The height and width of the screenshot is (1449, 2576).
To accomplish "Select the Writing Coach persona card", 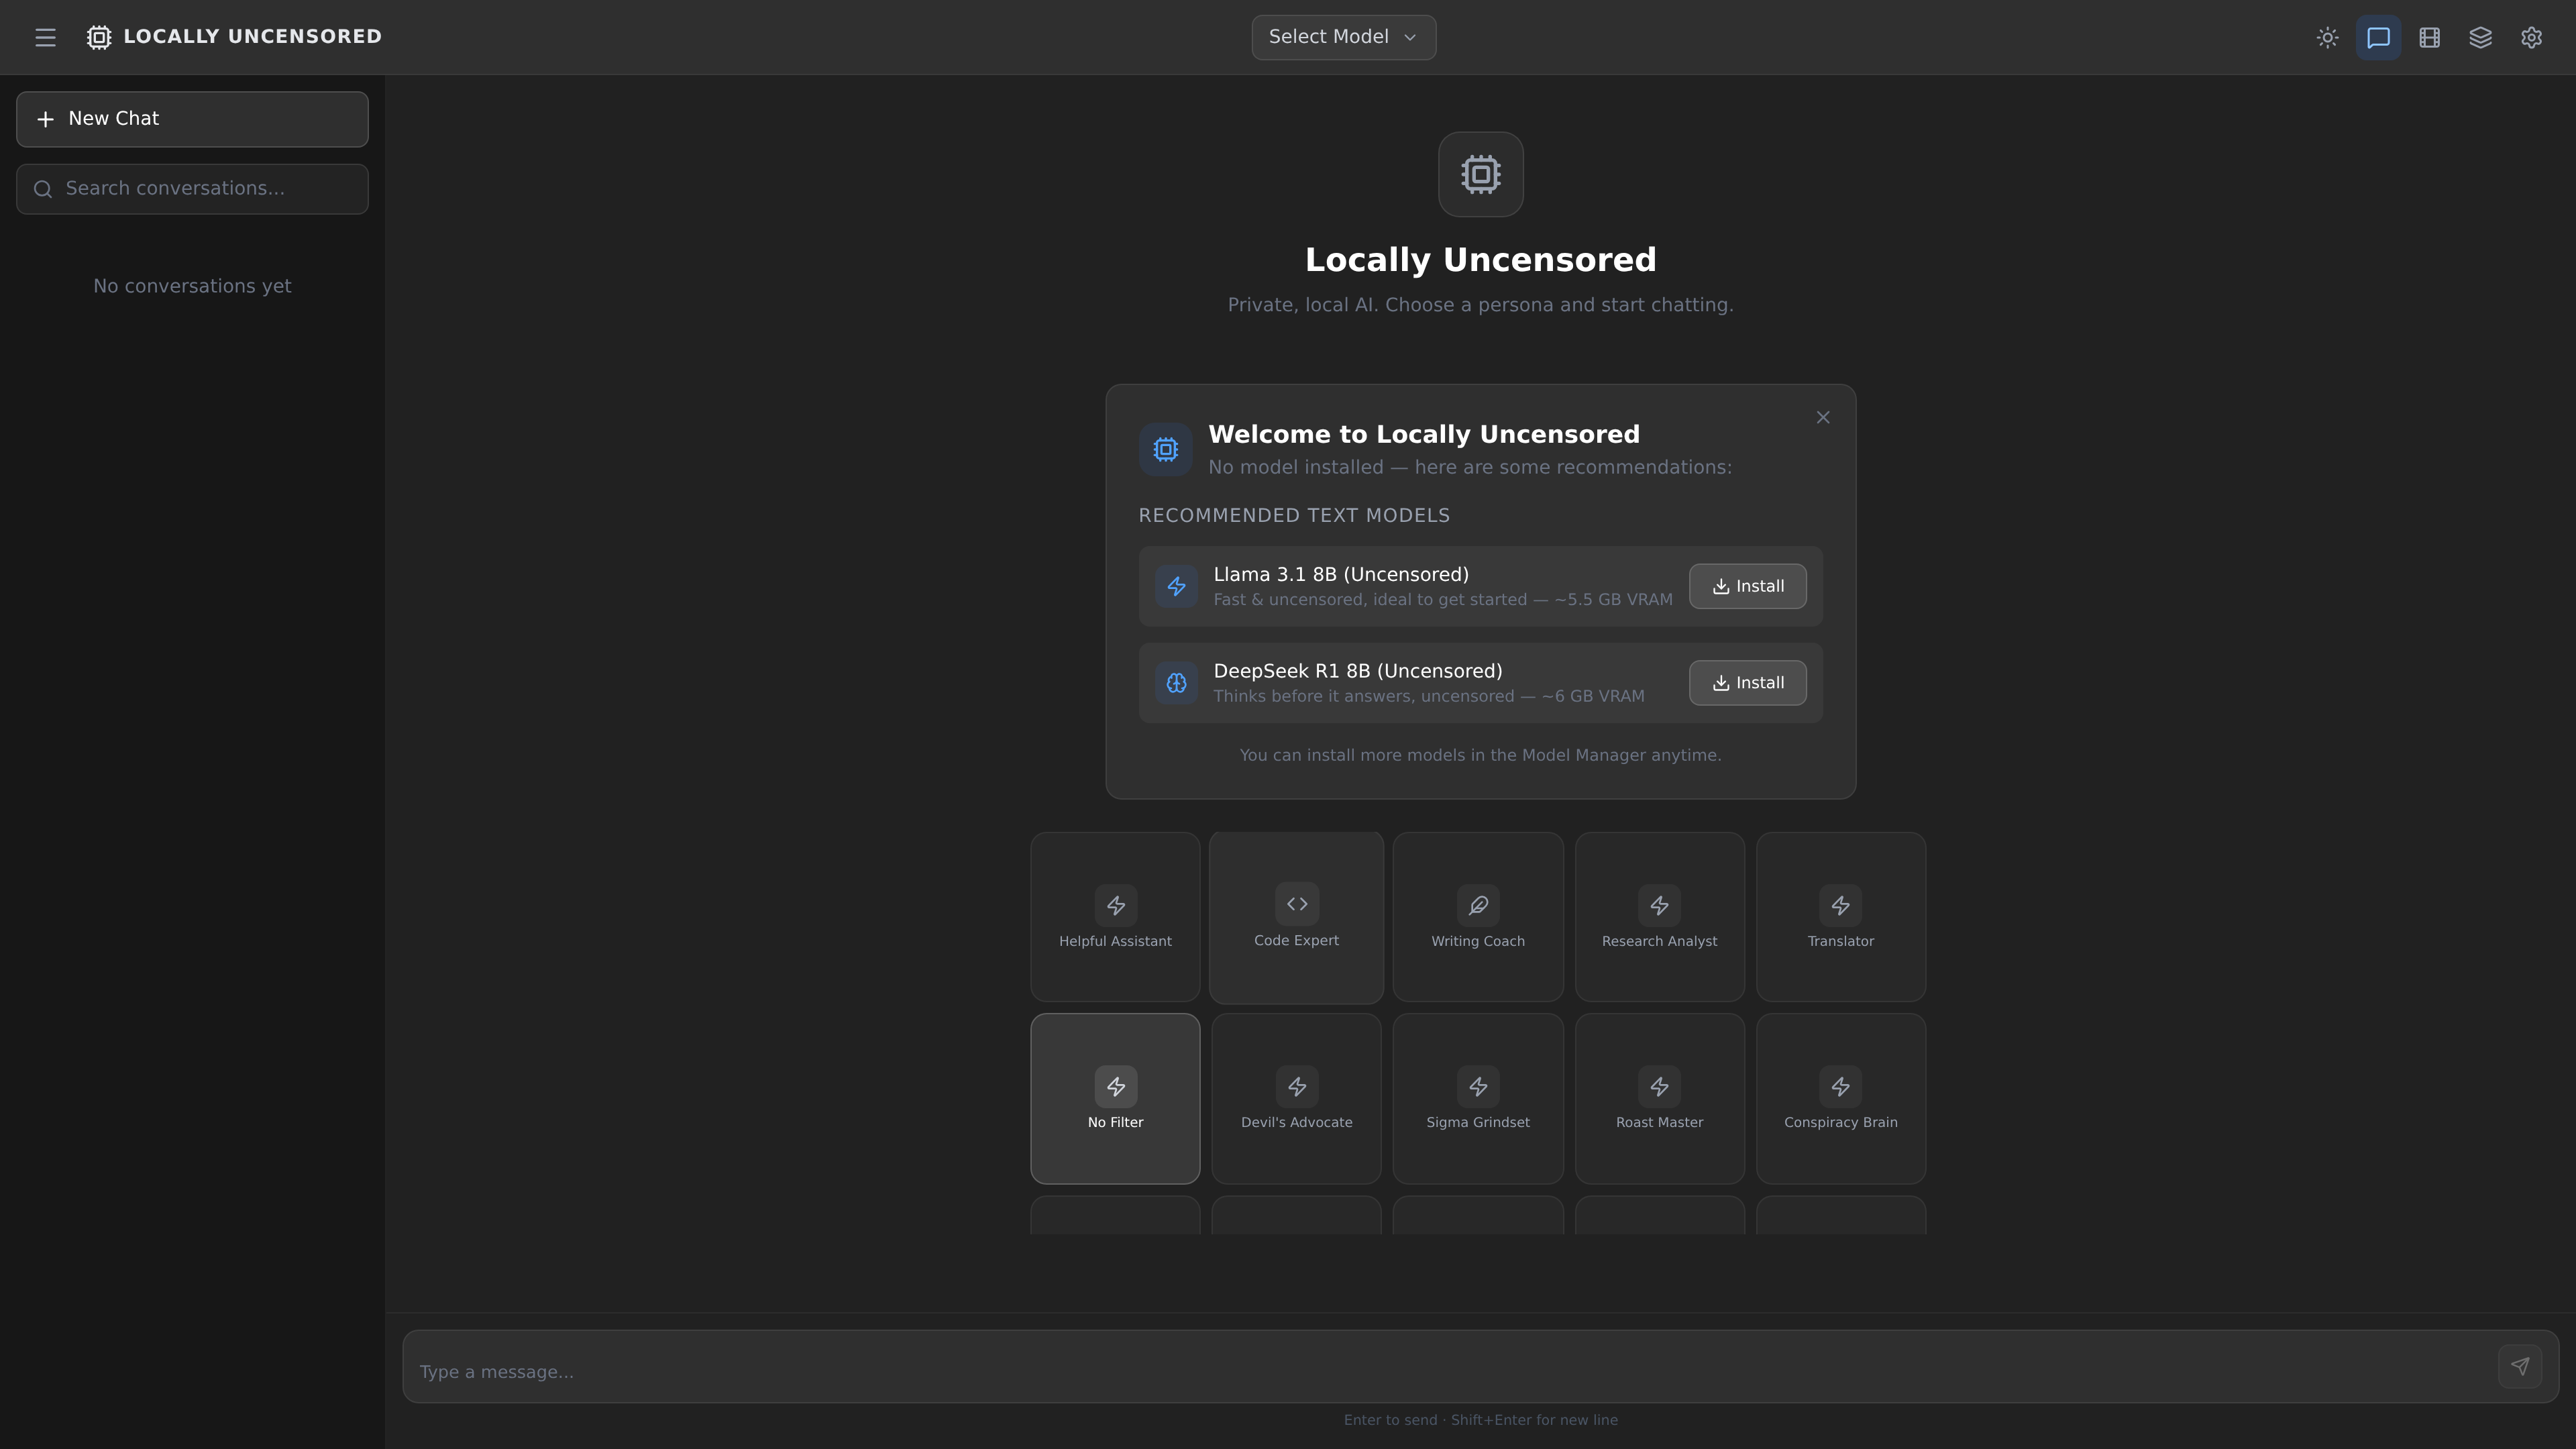I will click(x=1477, y=916).
